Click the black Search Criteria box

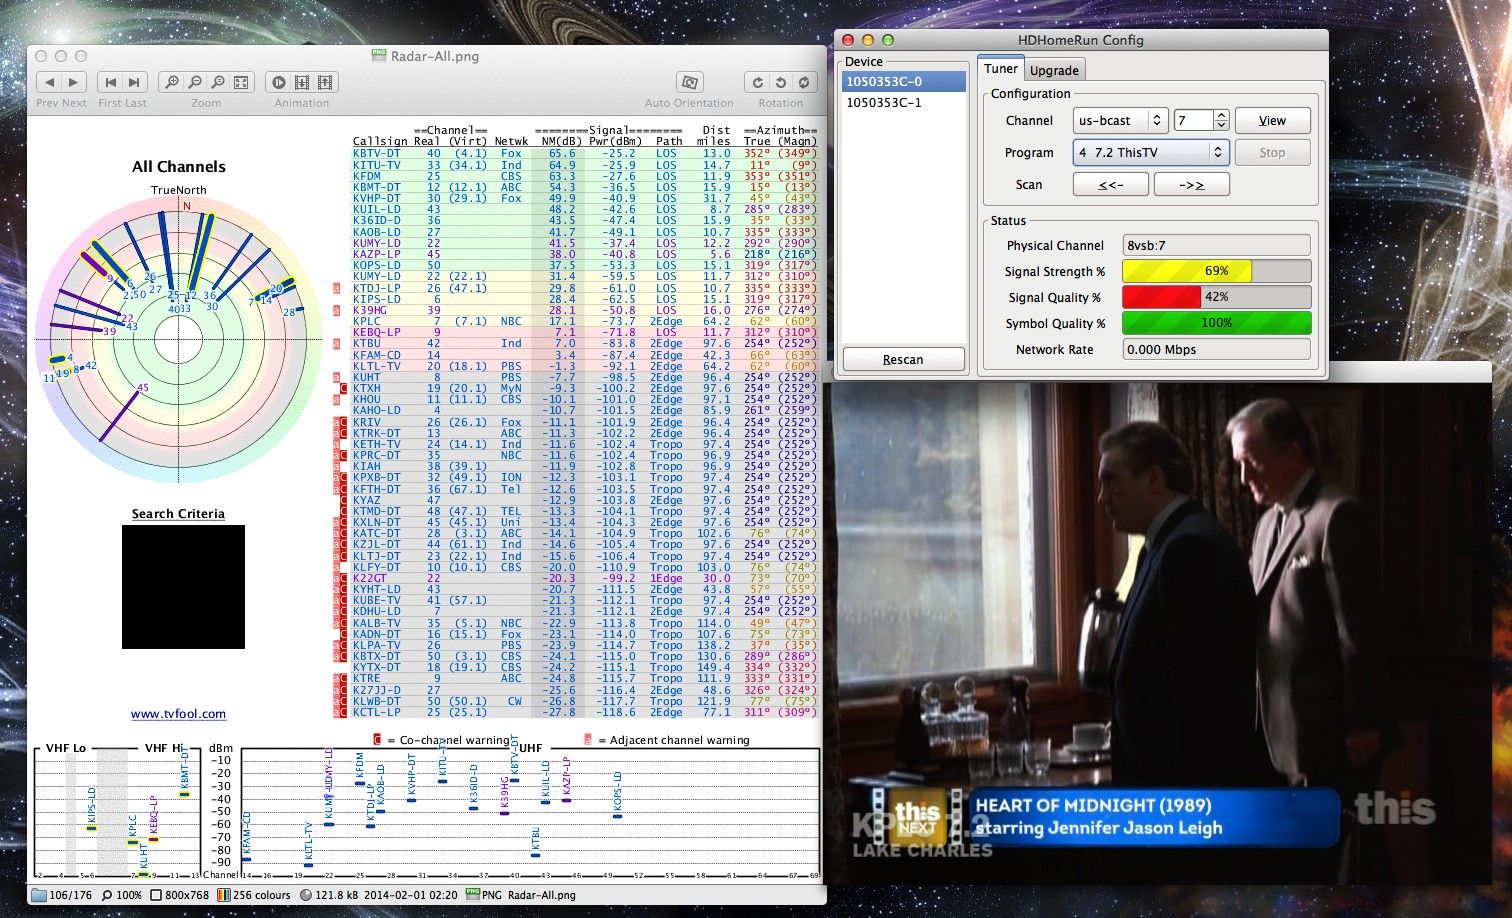(183, 587)
